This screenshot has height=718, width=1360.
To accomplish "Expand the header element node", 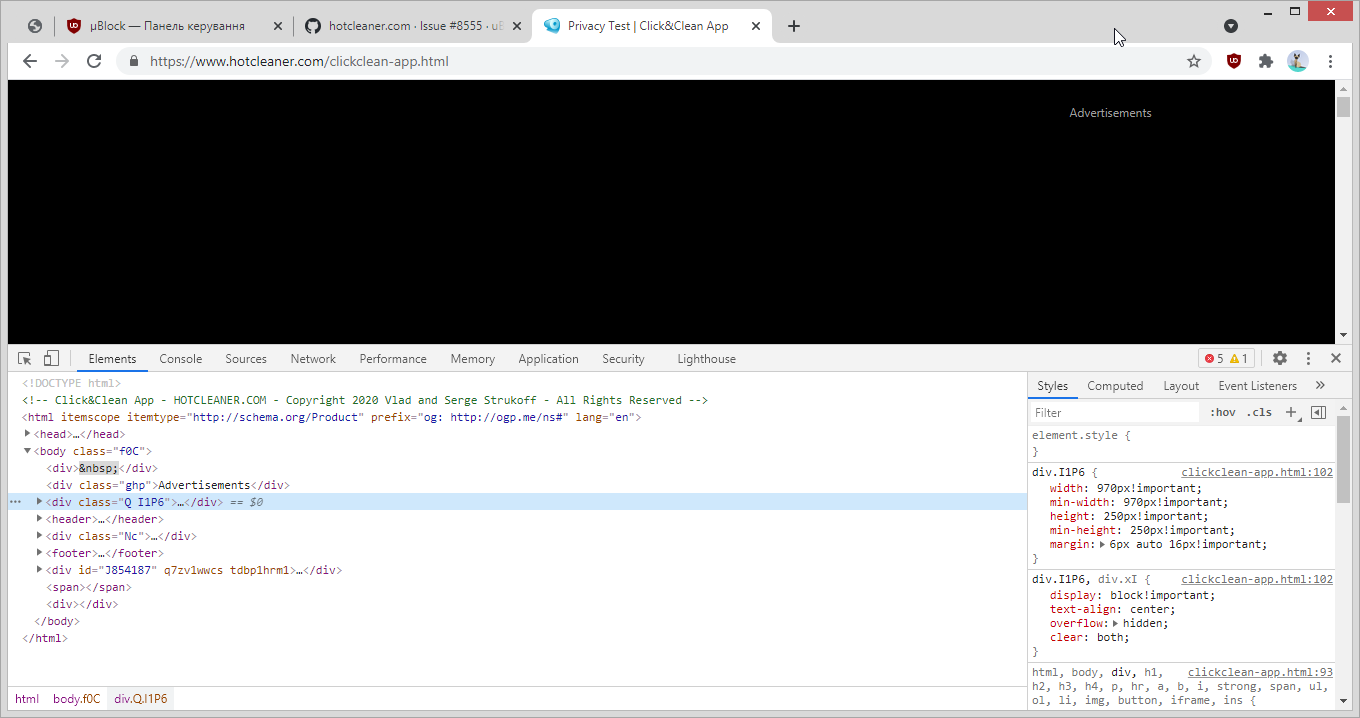I will [x=39, y=518].
